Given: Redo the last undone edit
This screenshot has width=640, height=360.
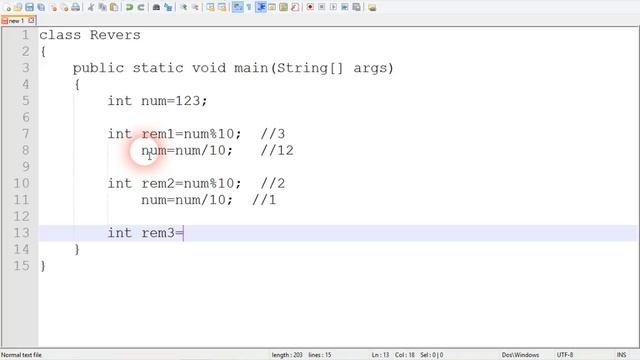Looking at the screenshot, I should 141,7.
